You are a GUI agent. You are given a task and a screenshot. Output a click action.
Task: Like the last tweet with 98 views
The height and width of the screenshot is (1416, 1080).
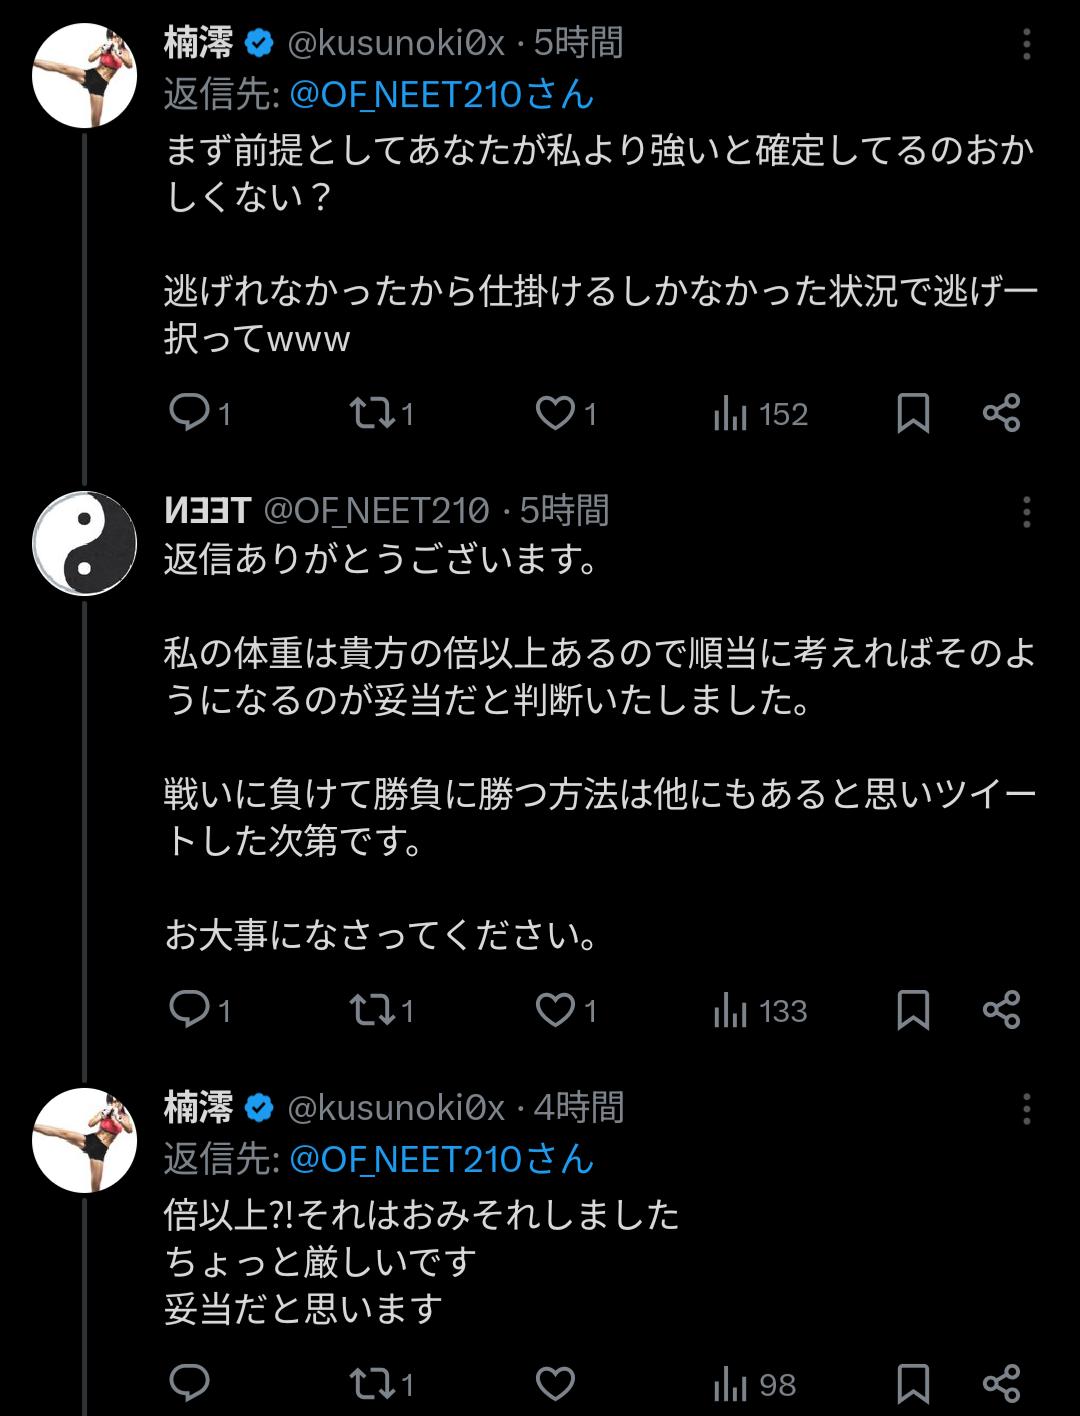click(x=556, y=1384)
